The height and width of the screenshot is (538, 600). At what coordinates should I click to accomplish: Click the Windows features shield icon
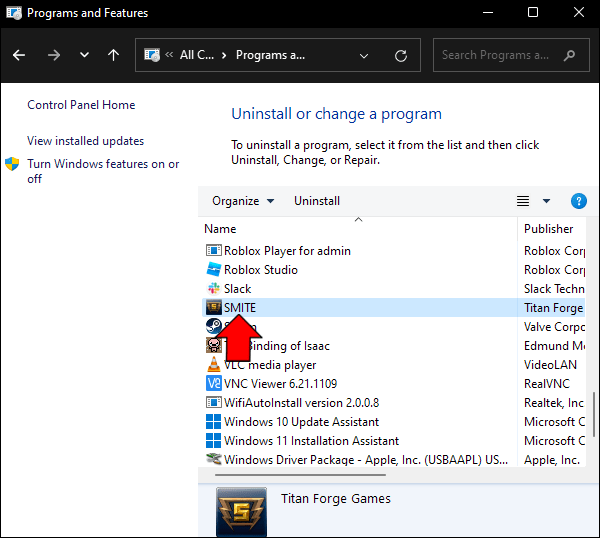click(x=12, y=164)
